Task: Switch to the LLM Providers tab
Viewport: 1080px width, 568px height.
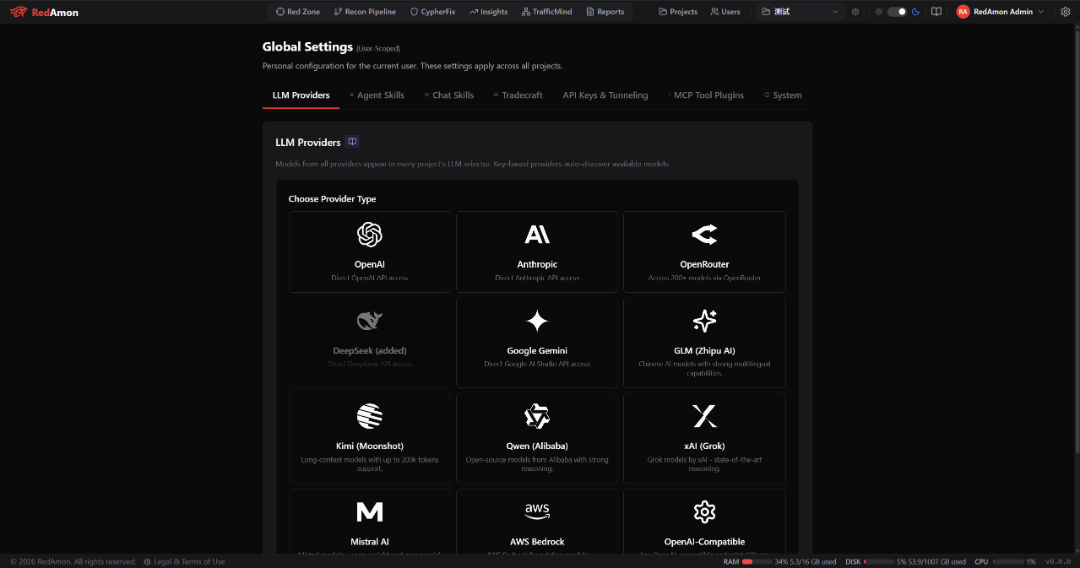Action: pos(301,95)
